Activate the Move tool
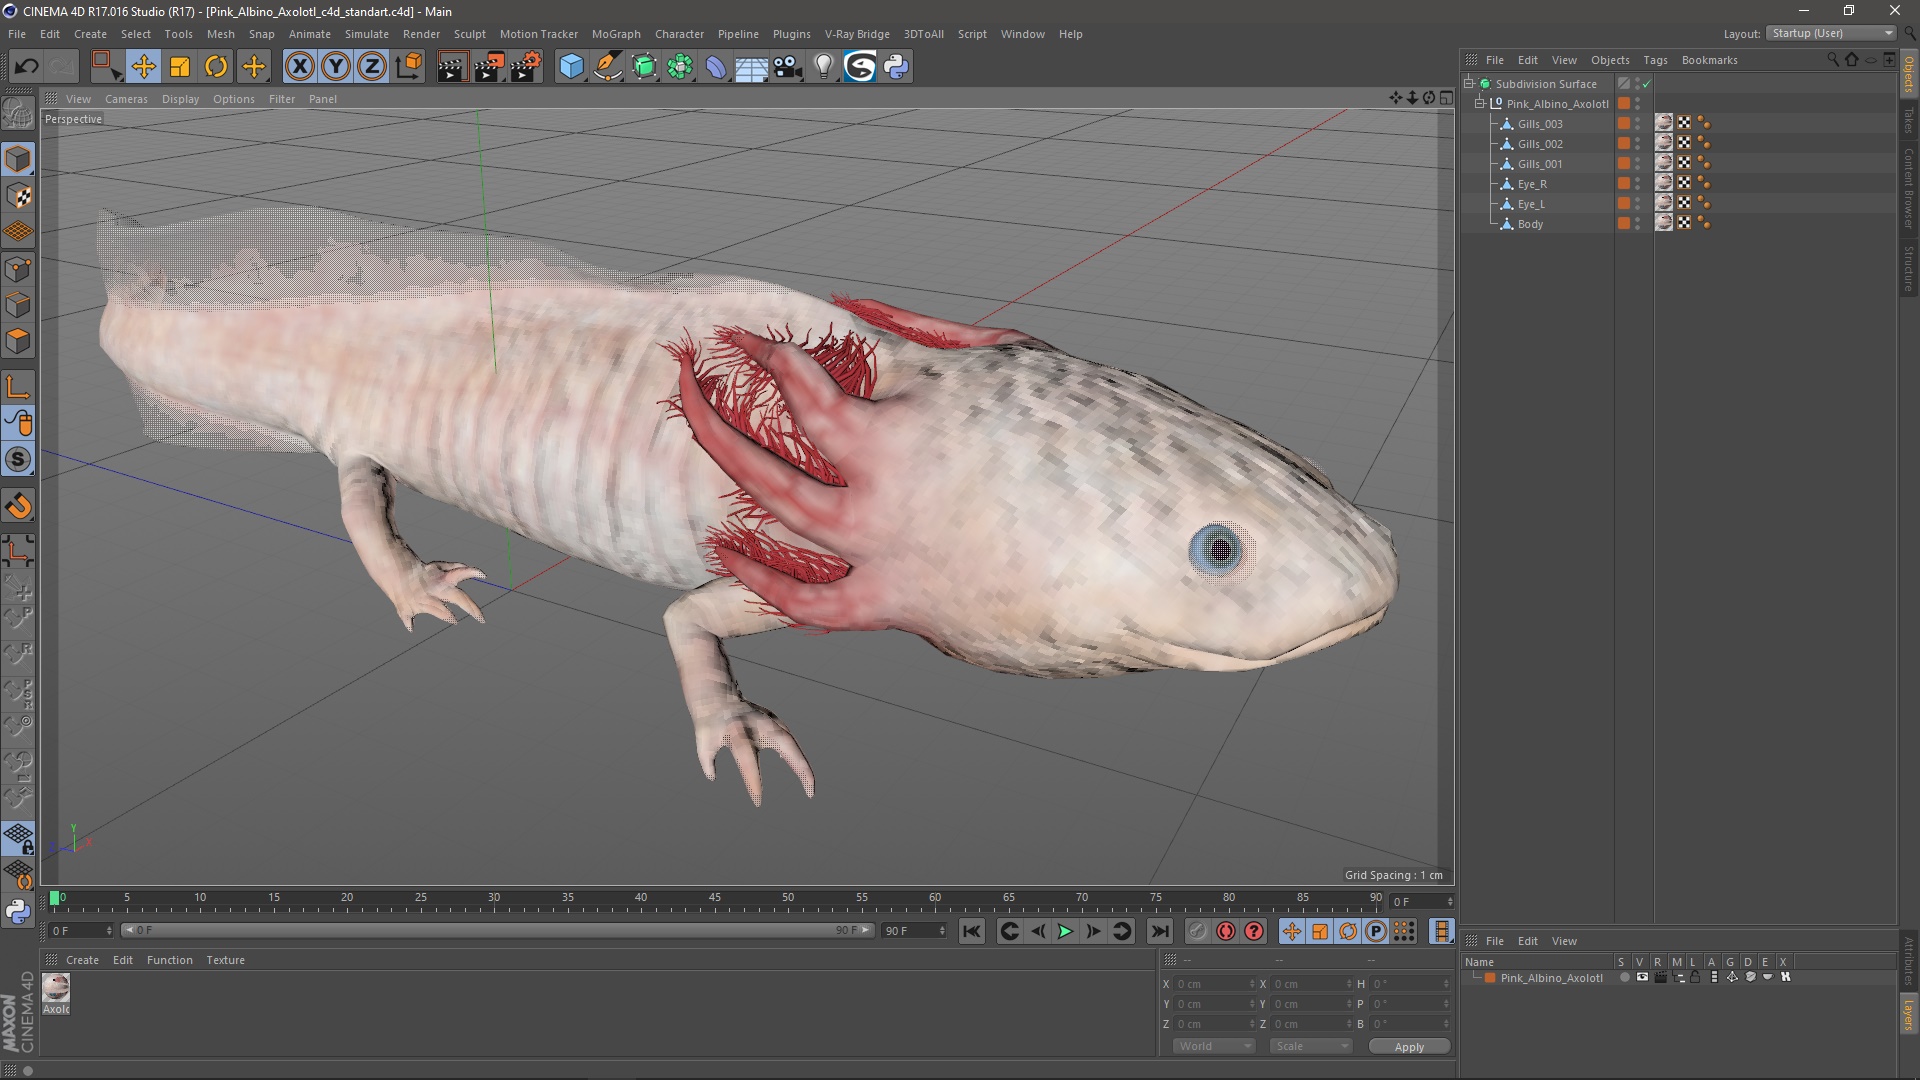Image resolution: width=1920 pixels, height=1080 pixels. pos(144,66)
